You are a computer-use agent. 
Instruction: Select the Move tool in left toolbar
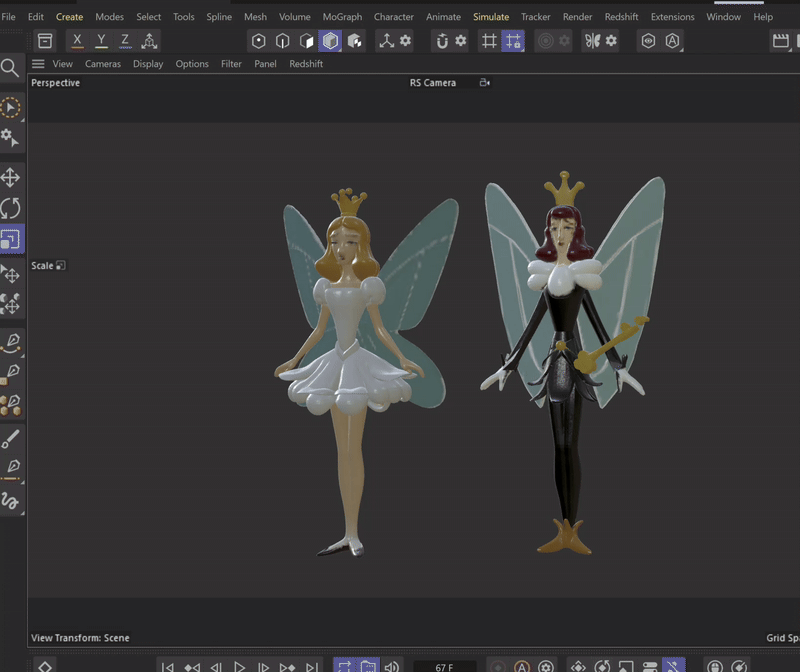click(10, 178)
